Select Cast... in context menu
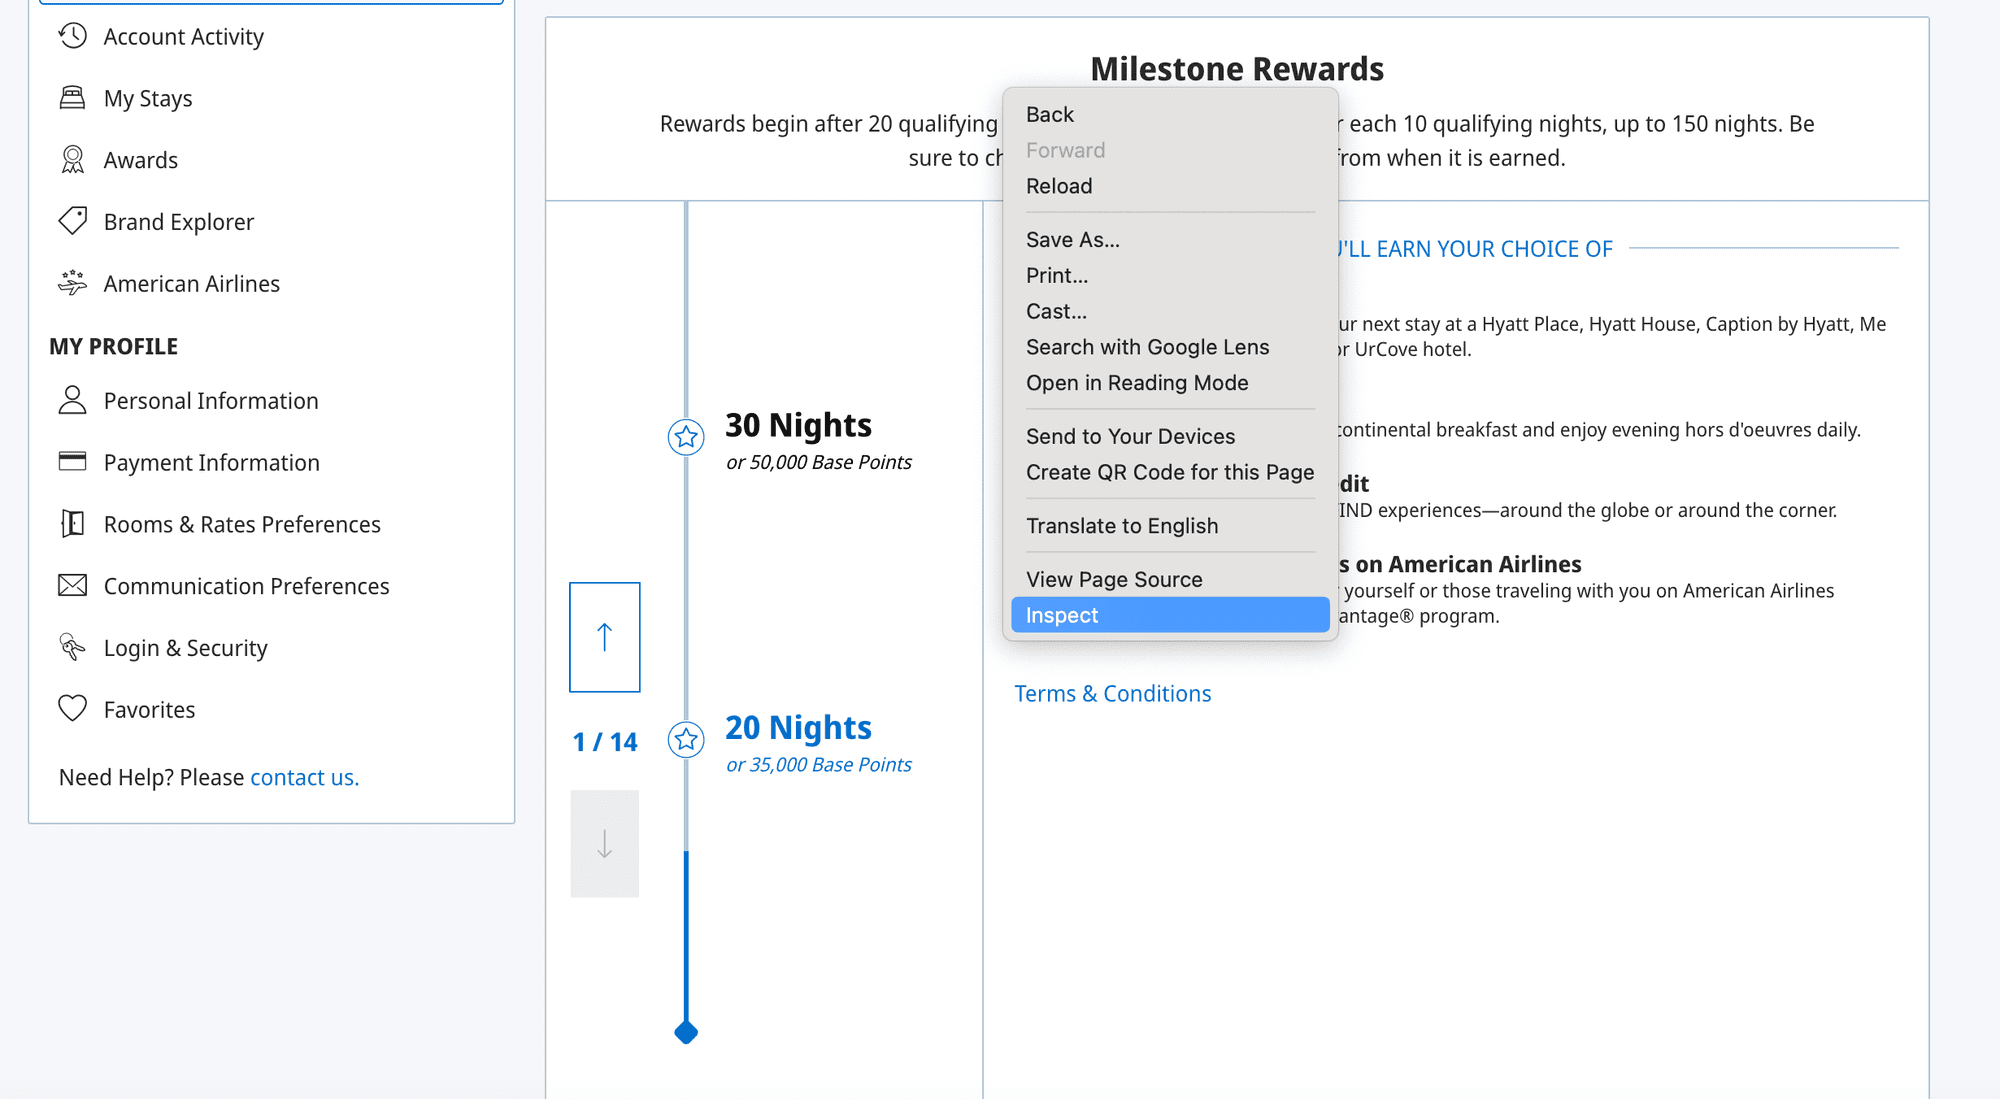The image size is (2000, 1099). pos(1170,311)
